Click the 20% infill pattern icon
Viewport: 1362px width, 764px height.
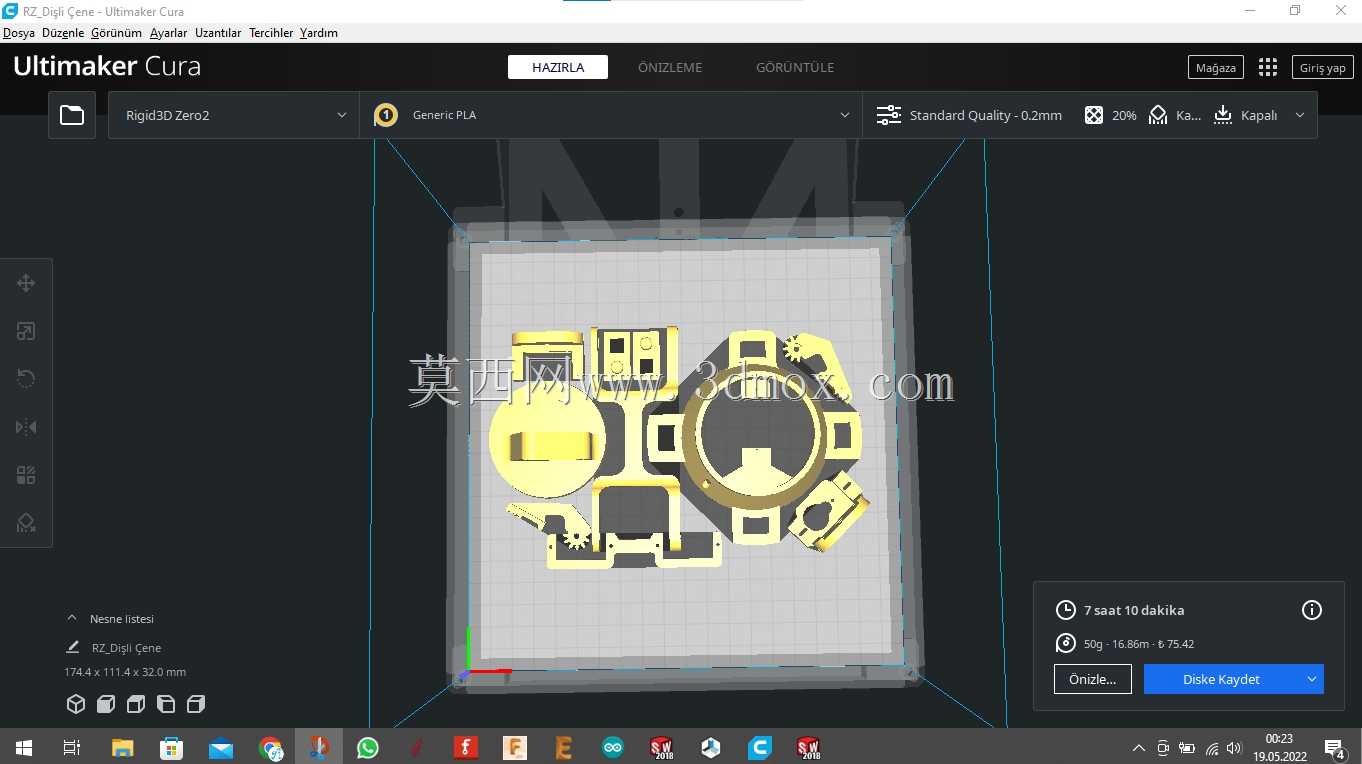point(1094,115)
